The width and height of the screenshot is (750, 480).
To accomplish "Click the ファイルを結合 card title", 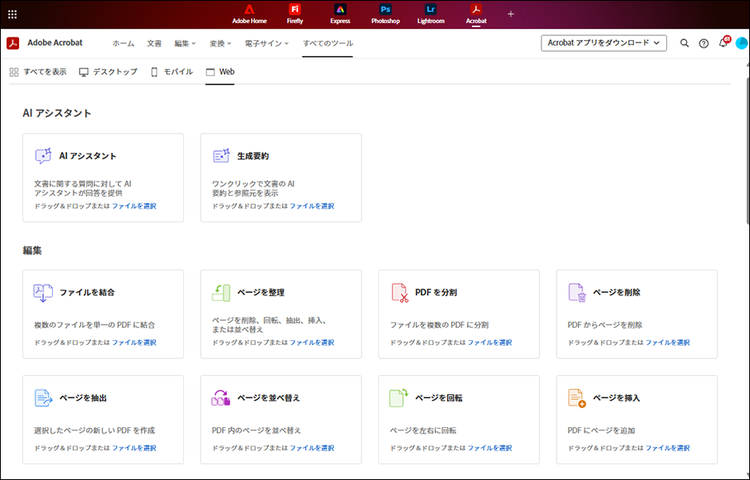I will click(x=87, y=293).
